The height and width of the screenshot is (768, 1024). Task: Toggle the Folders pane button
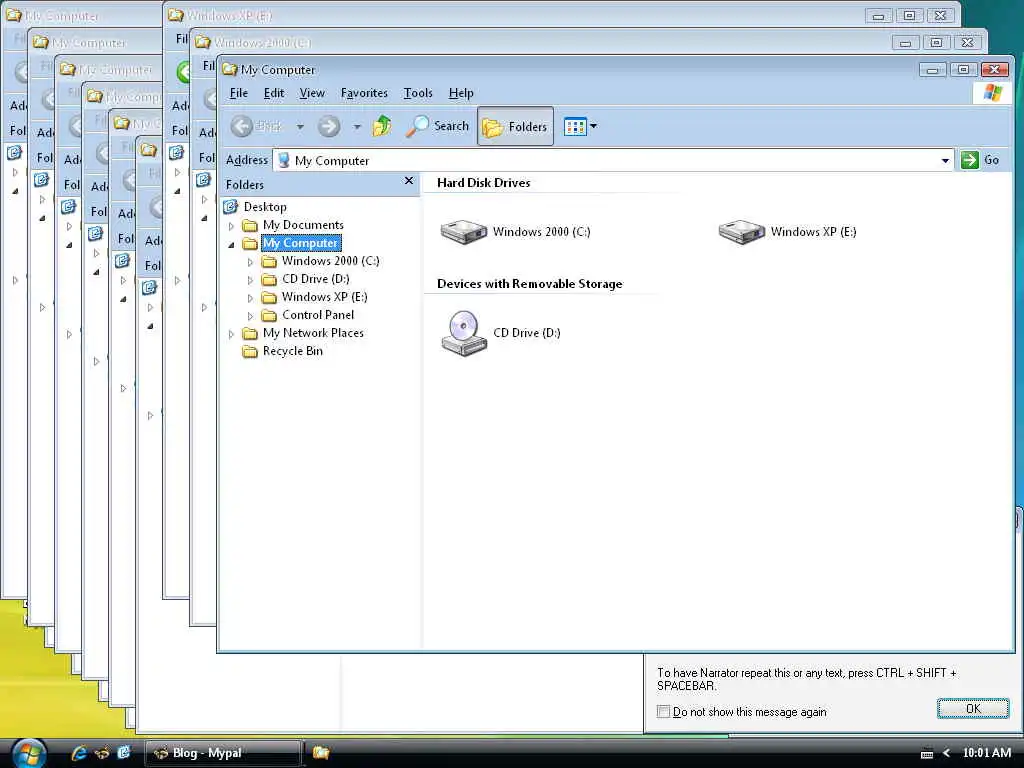515,126
